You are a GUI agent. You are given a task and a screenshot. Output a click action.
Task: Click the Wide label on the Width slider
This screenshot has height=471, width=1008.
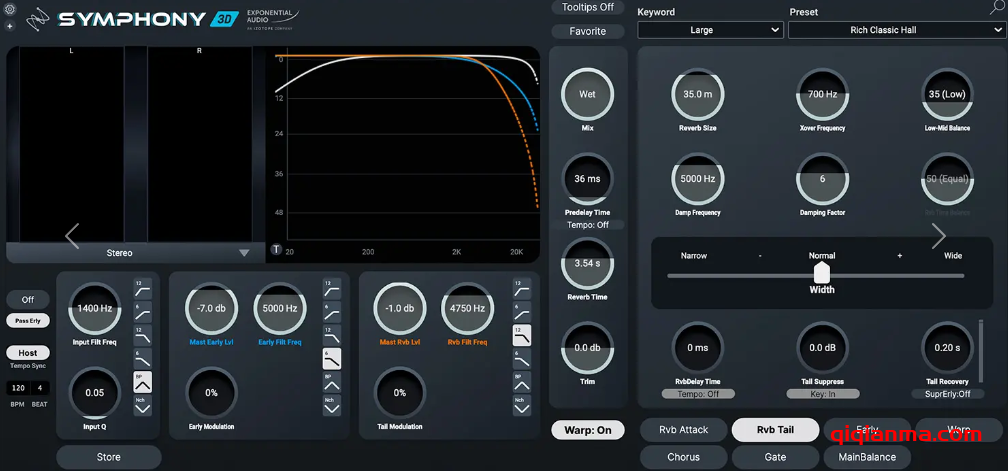click(953, 256)
